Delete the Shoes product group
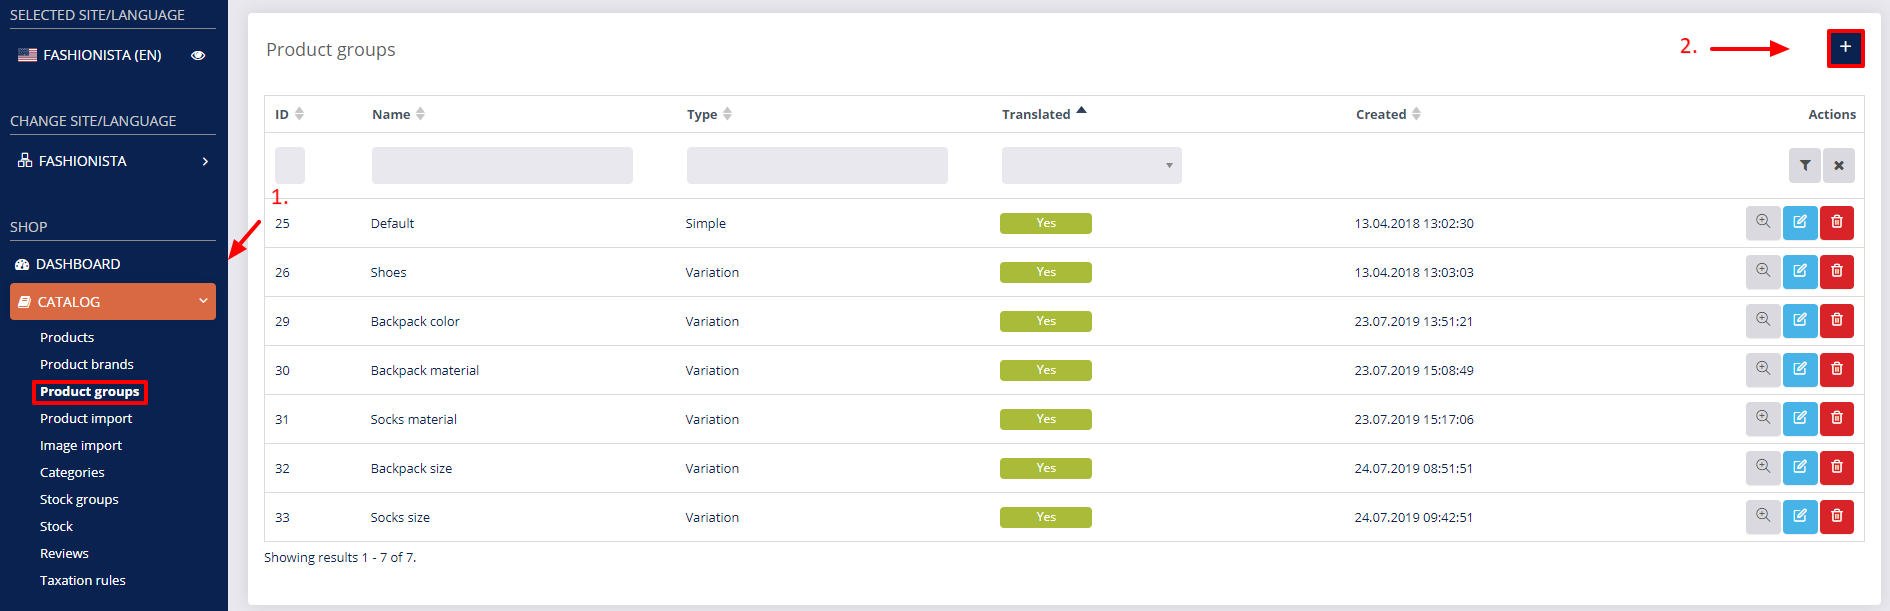The image size is (1890, 611). tap(1837, 271)
